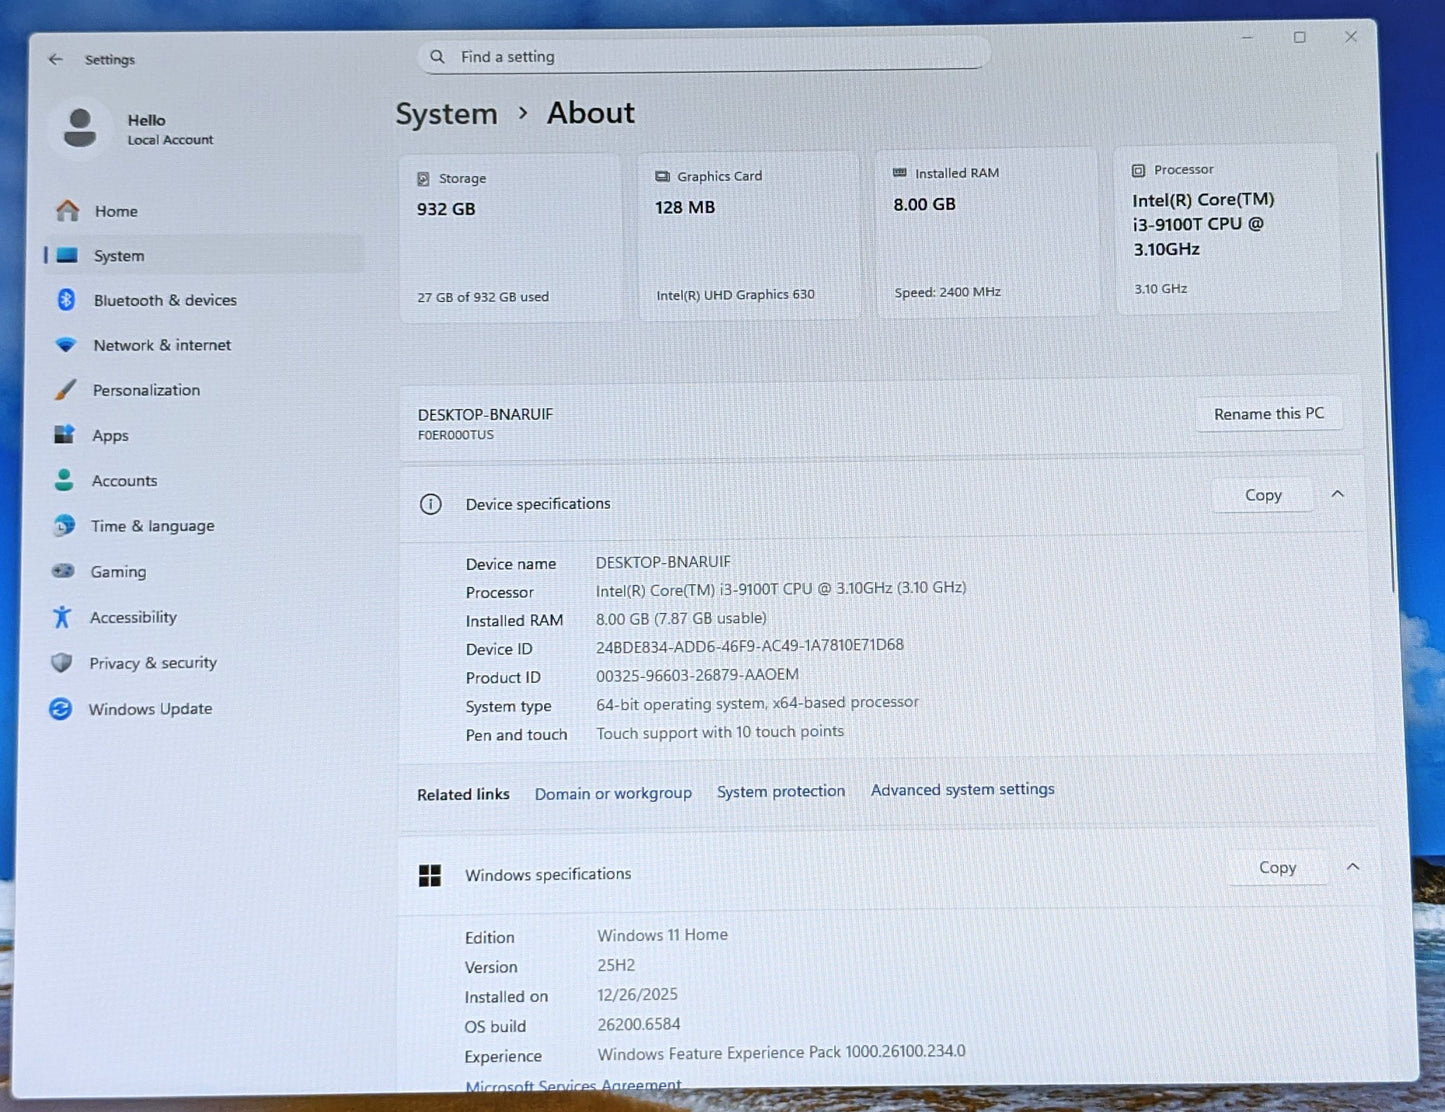Open the Advanced system settings link
The image size is (1445, 1112).
coord(962,790)
